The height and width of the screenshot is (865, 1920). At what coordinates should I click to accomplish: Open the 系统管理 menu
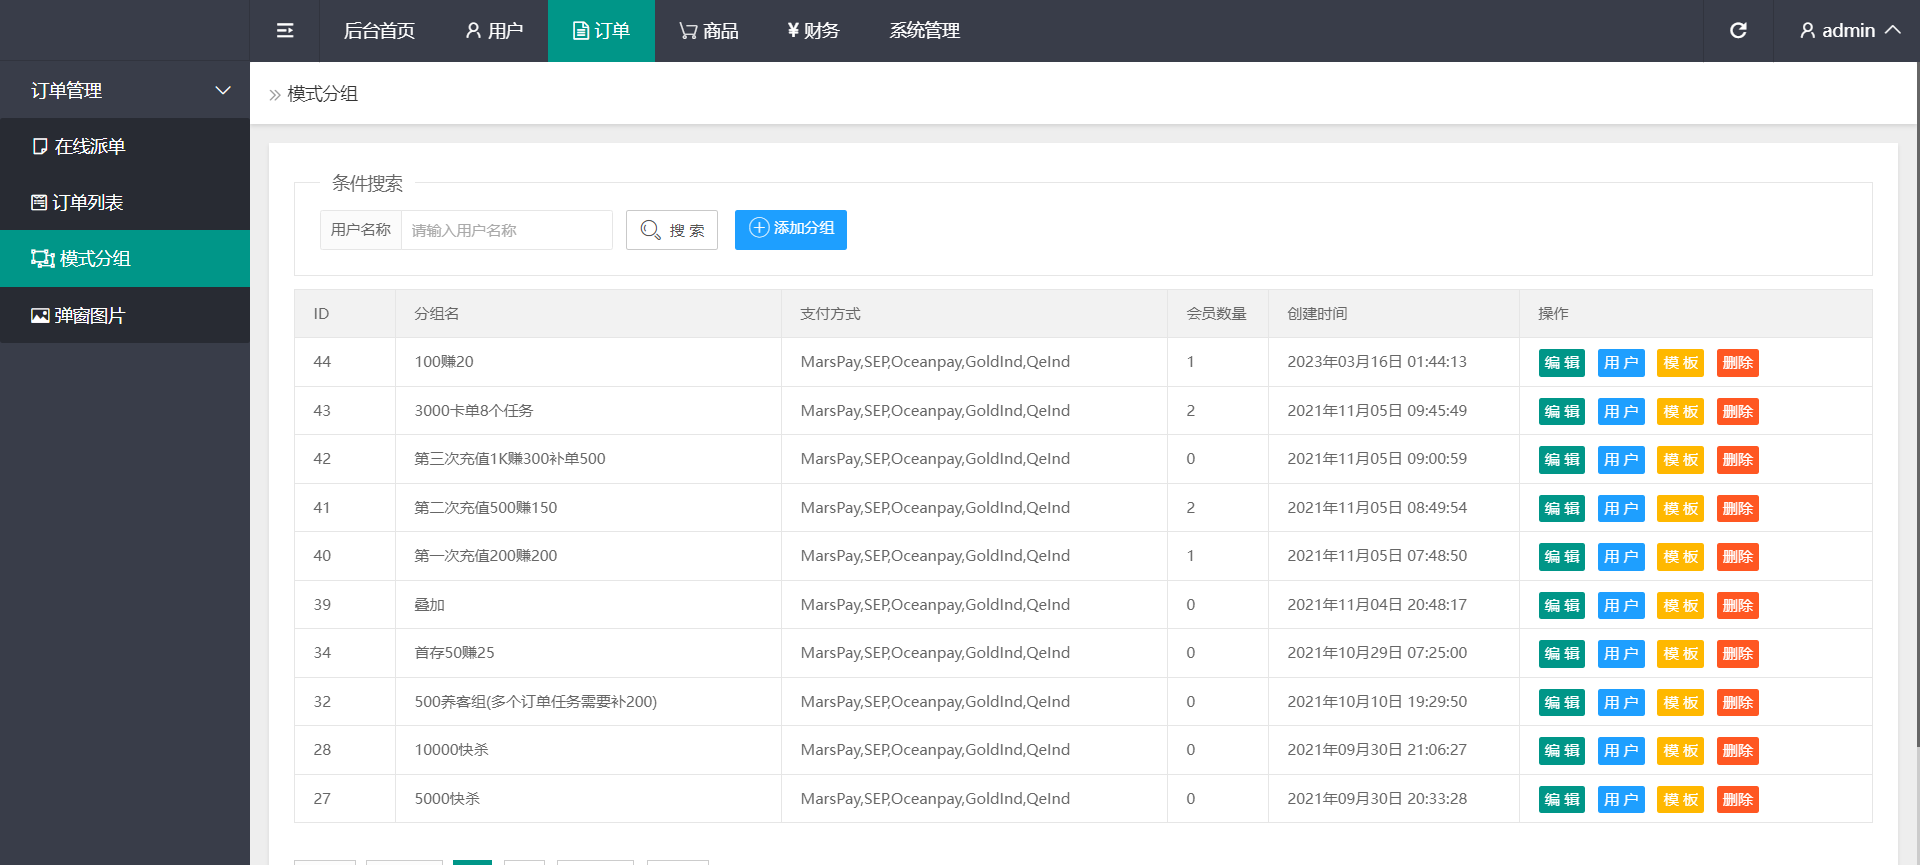(x=924, y=31)
